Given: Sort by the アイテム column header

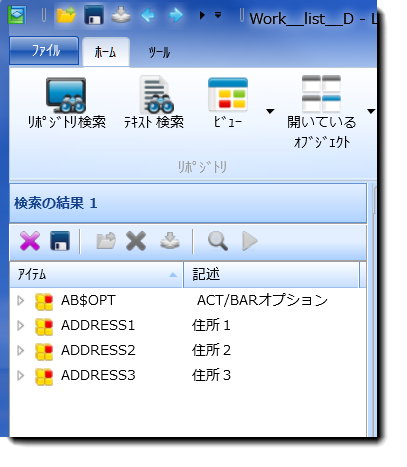Looking at the screenshot, I should [x=96, y=275].
